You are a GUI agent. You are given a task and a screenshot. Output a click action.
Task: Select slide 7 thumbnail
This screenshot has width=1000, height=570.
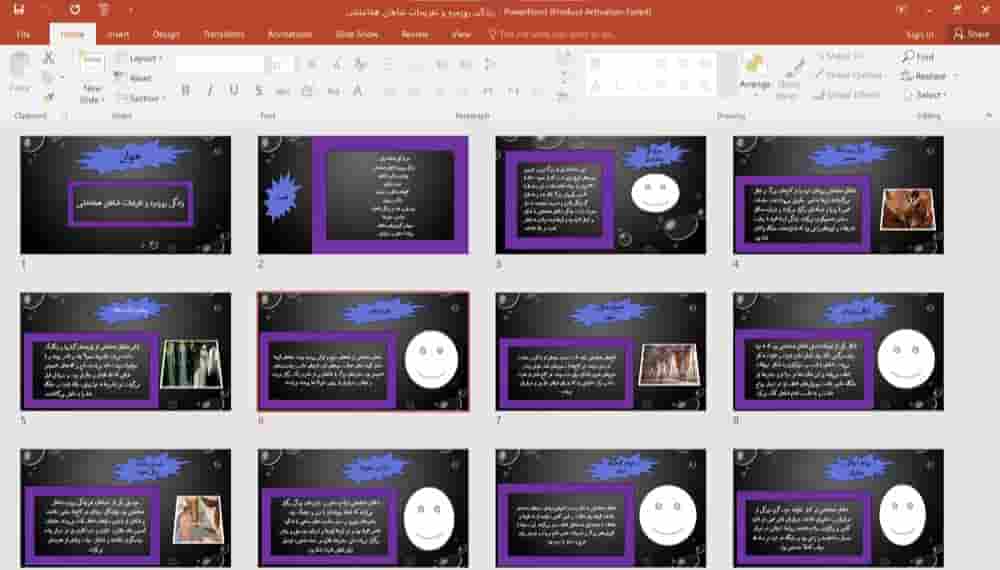coord(600,351)
